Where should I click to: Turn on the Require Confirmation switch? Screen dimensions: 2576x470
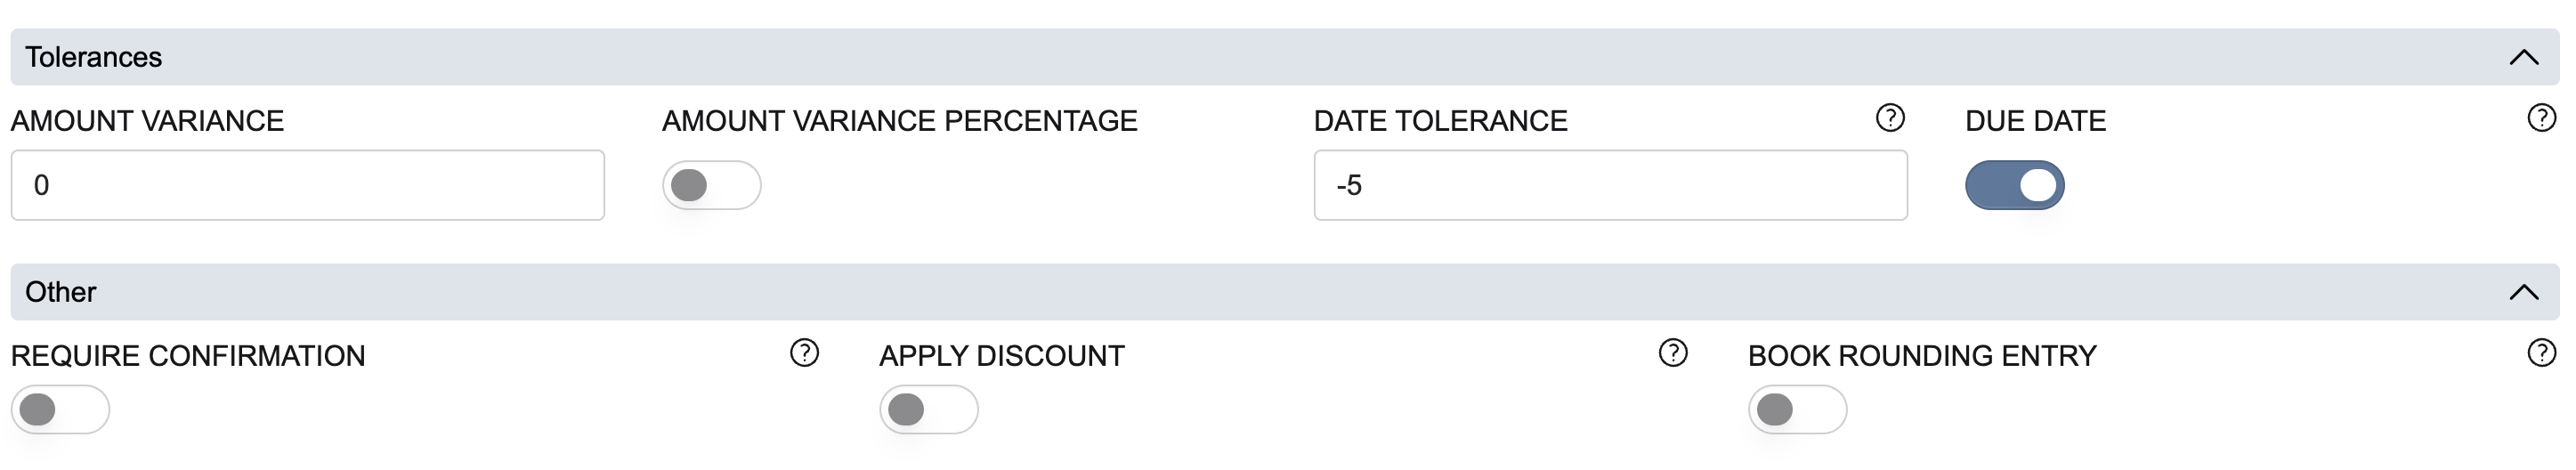click(x=60, y=409)
